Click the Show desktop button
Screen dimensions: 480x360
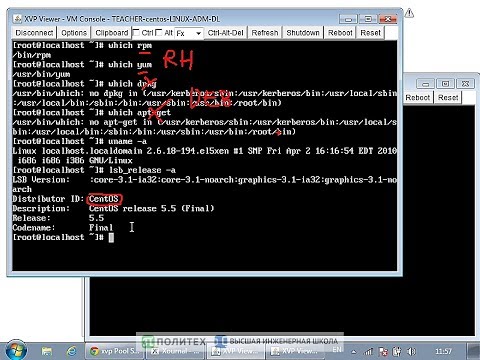click(x=474, y=351)
